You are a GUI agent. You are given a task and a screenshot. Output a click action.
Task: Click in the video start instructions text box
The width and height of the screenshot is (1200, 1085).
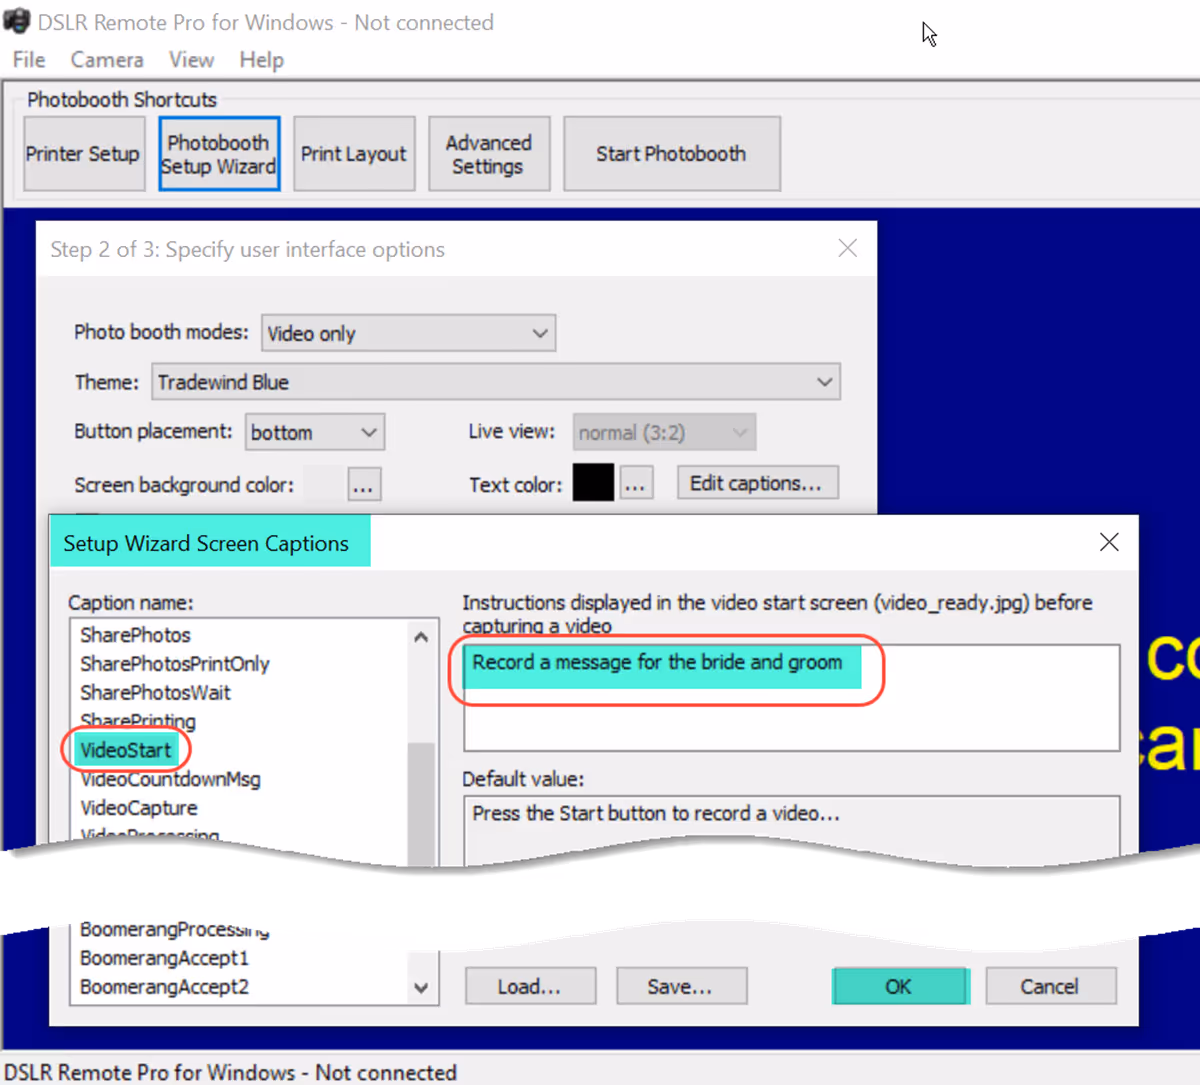coord(791,697)
